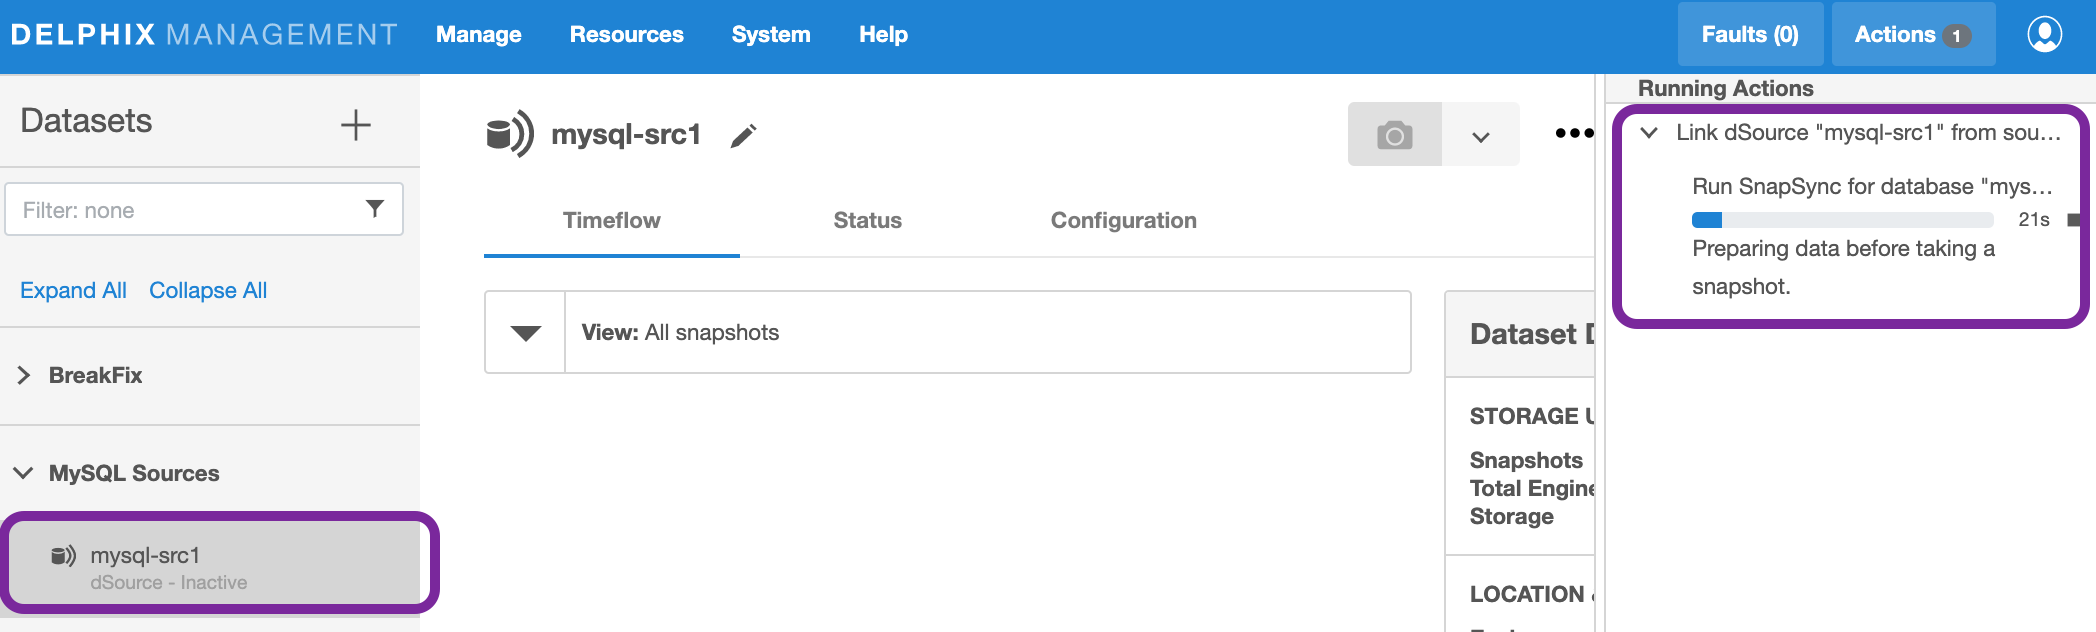Click the dSource icon next to the mysql-src1 title
Screen dimensions: 2096x632
tap(509, 134)
